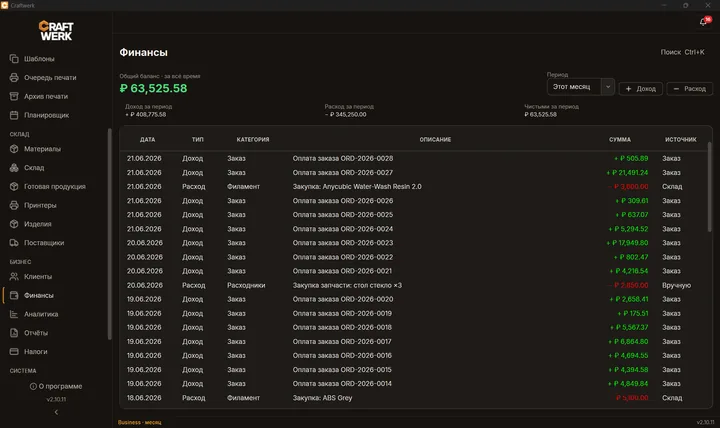Screen dimensions: 720x428
Task: Open the Поставщики truck icon
Action: (x=14, y=242)
